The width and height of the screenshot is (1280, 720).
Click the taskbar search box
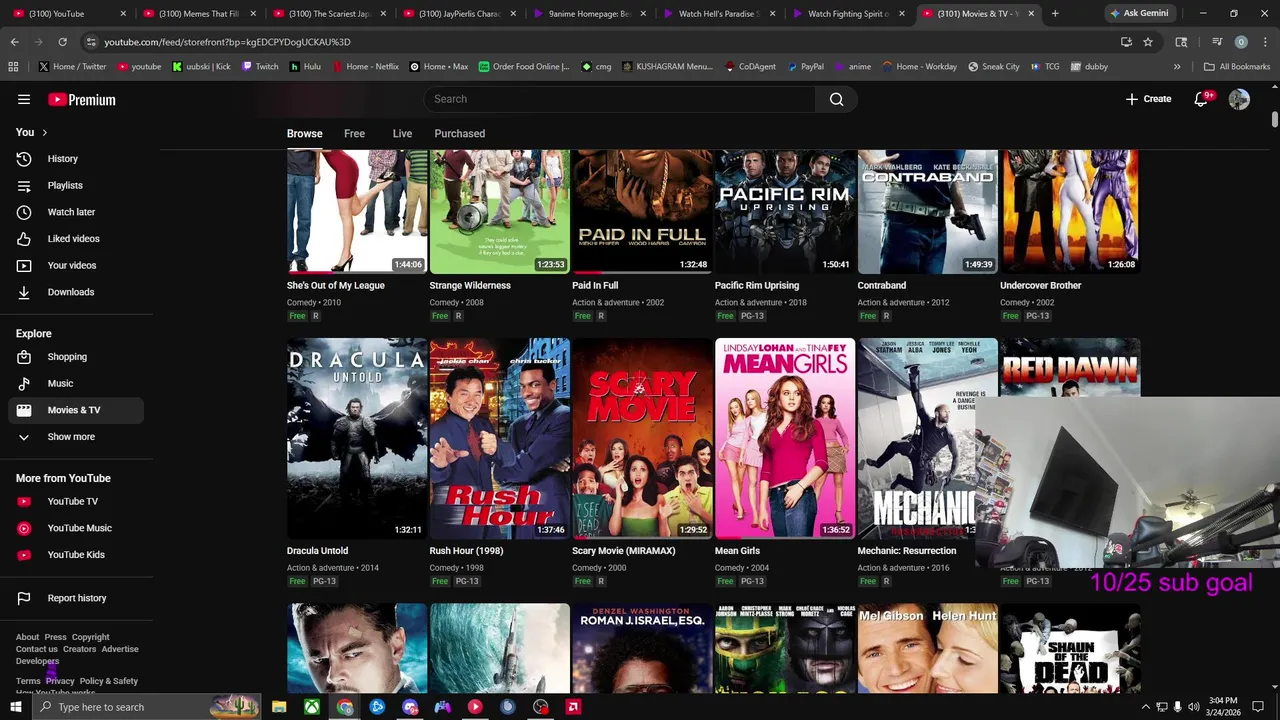tap(146, 707)
